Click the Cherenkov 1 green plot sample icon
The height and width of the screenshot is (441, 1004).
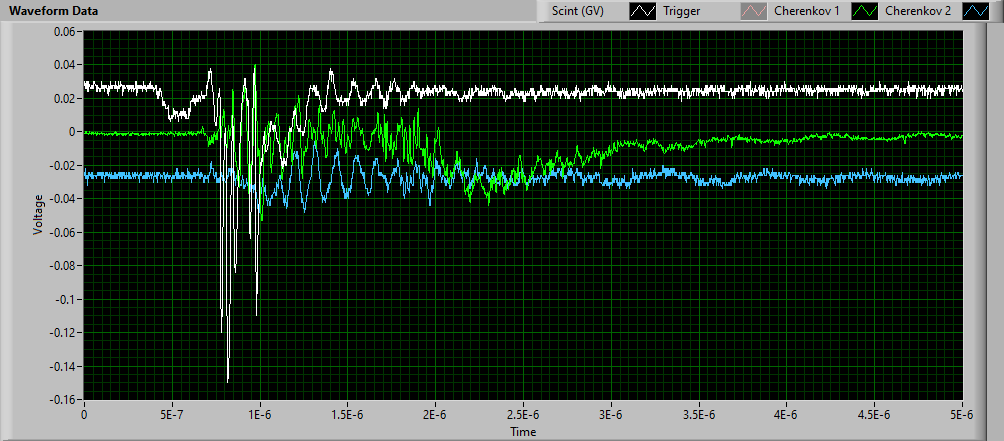(x=866, y=11)
